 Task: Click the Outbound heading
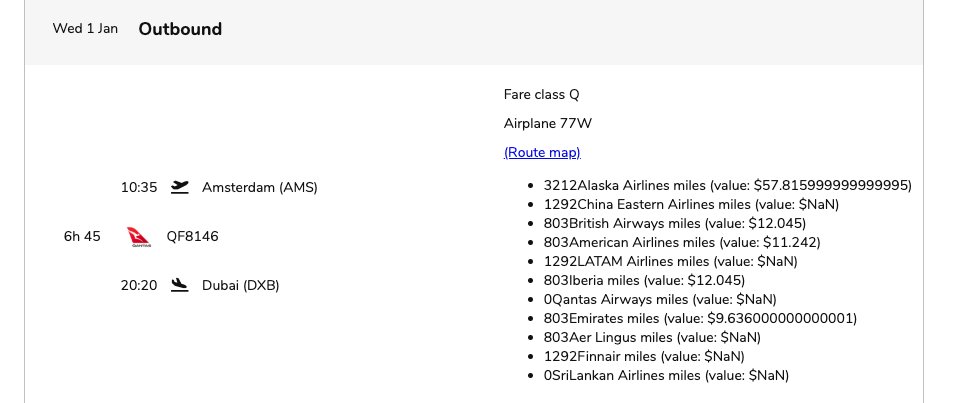pos(180,29)
